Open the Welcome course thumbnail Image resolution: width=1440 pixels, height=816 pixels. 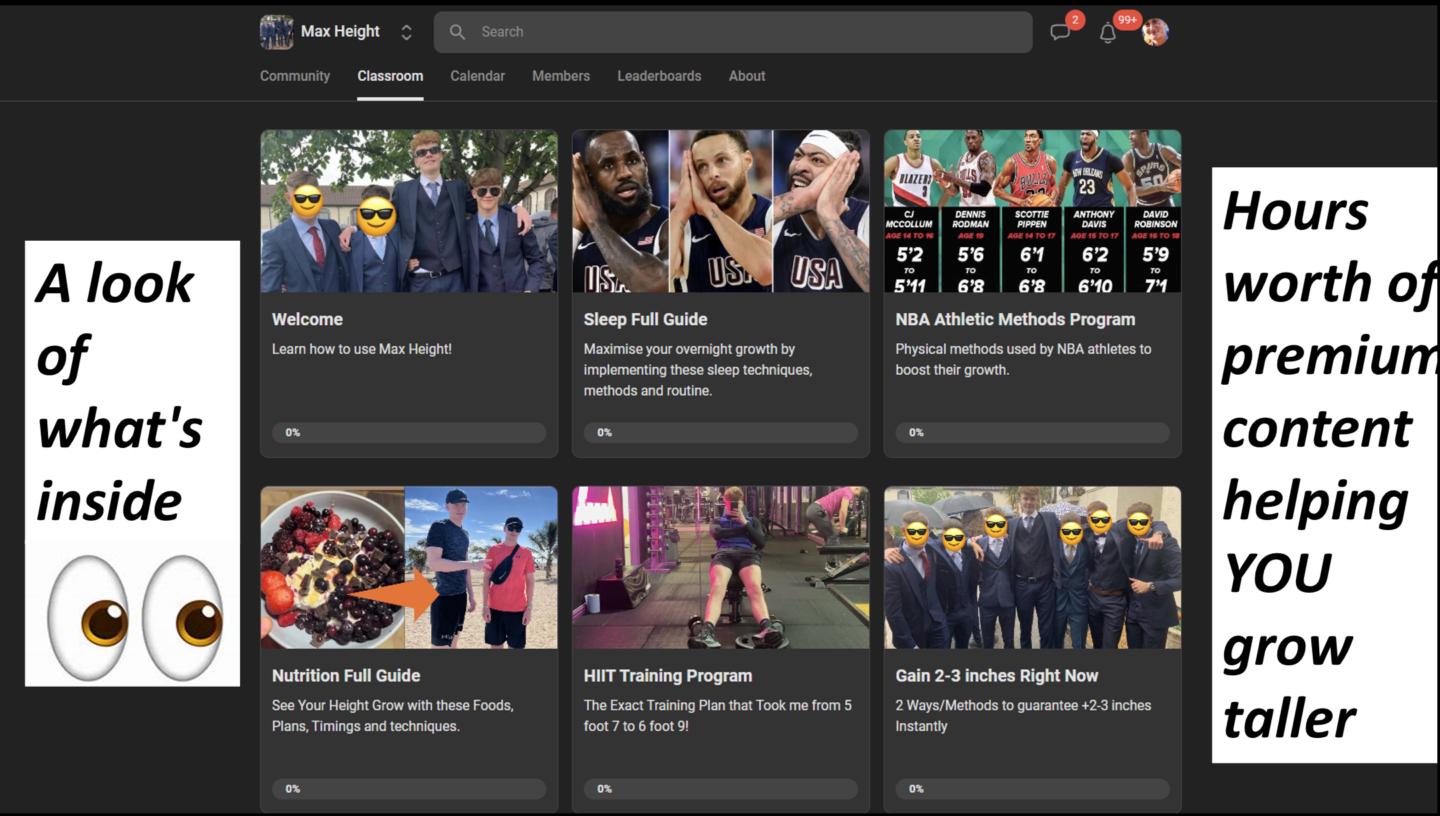(409, 211)
